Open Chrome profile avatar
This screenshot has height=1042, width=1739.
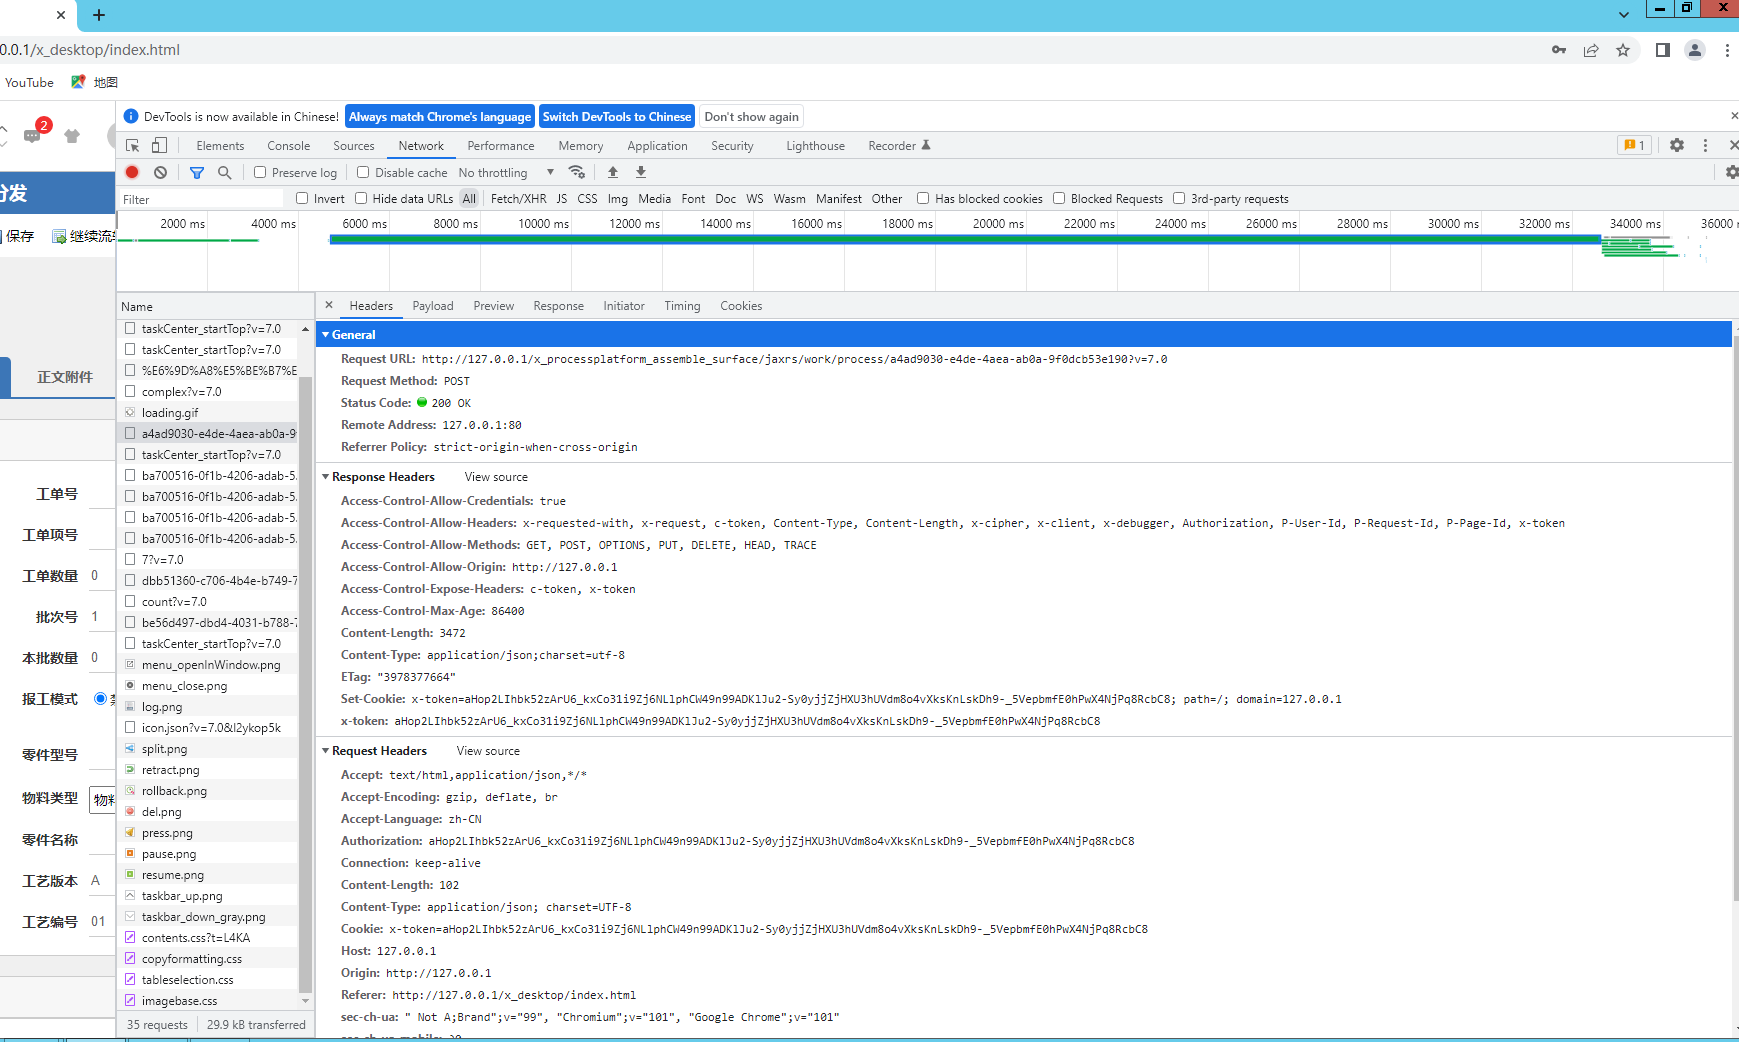(1695, 50)
